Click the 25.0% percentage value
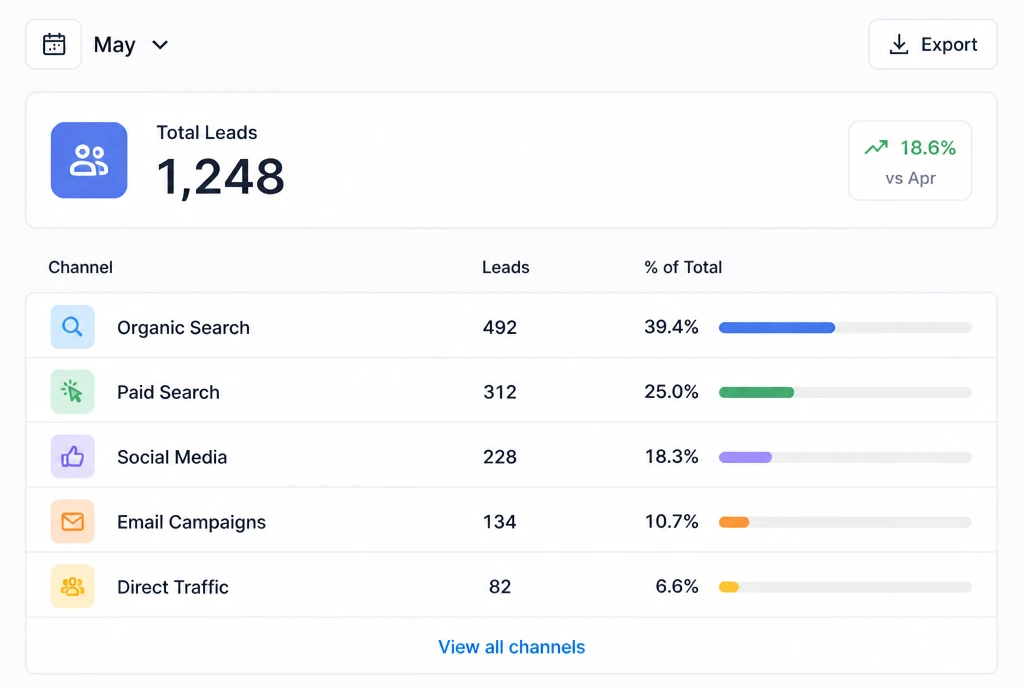 671,392
